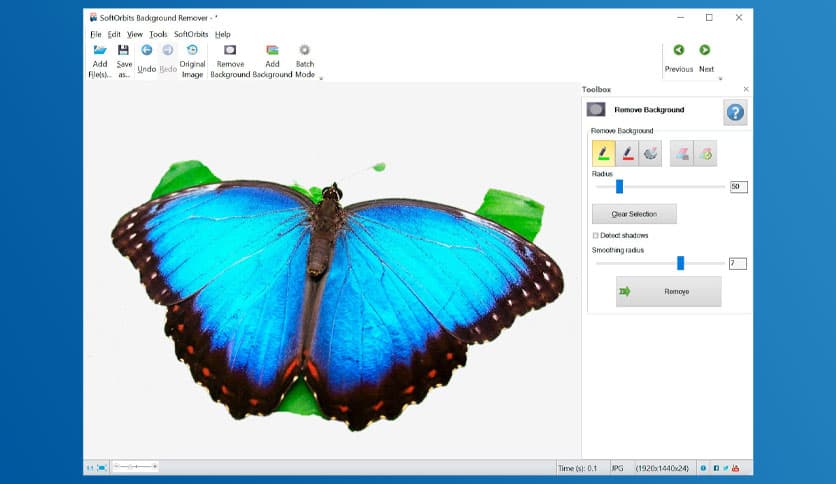Select the Remove Background toolbar tool
Viewport: 836px width, 484px height.
pyautogui.click(x=230, y=51)
